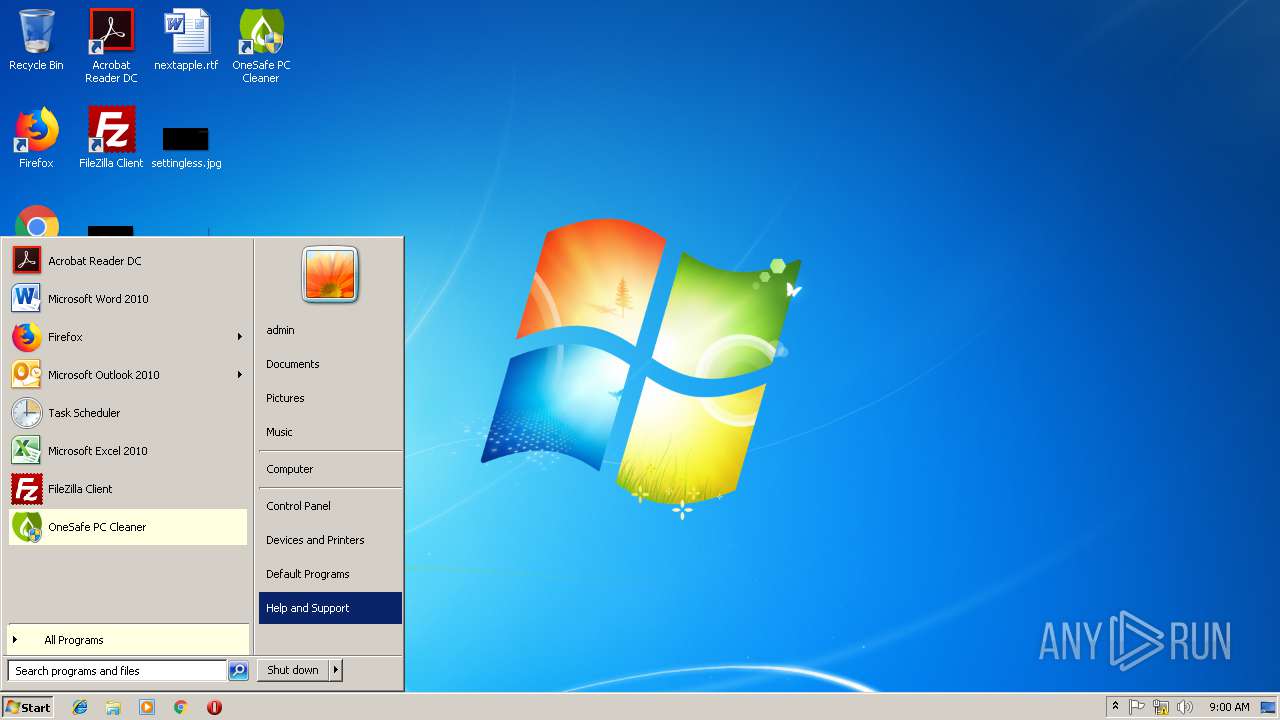Show hidden system tray icons

click(x=1116, y=707)
